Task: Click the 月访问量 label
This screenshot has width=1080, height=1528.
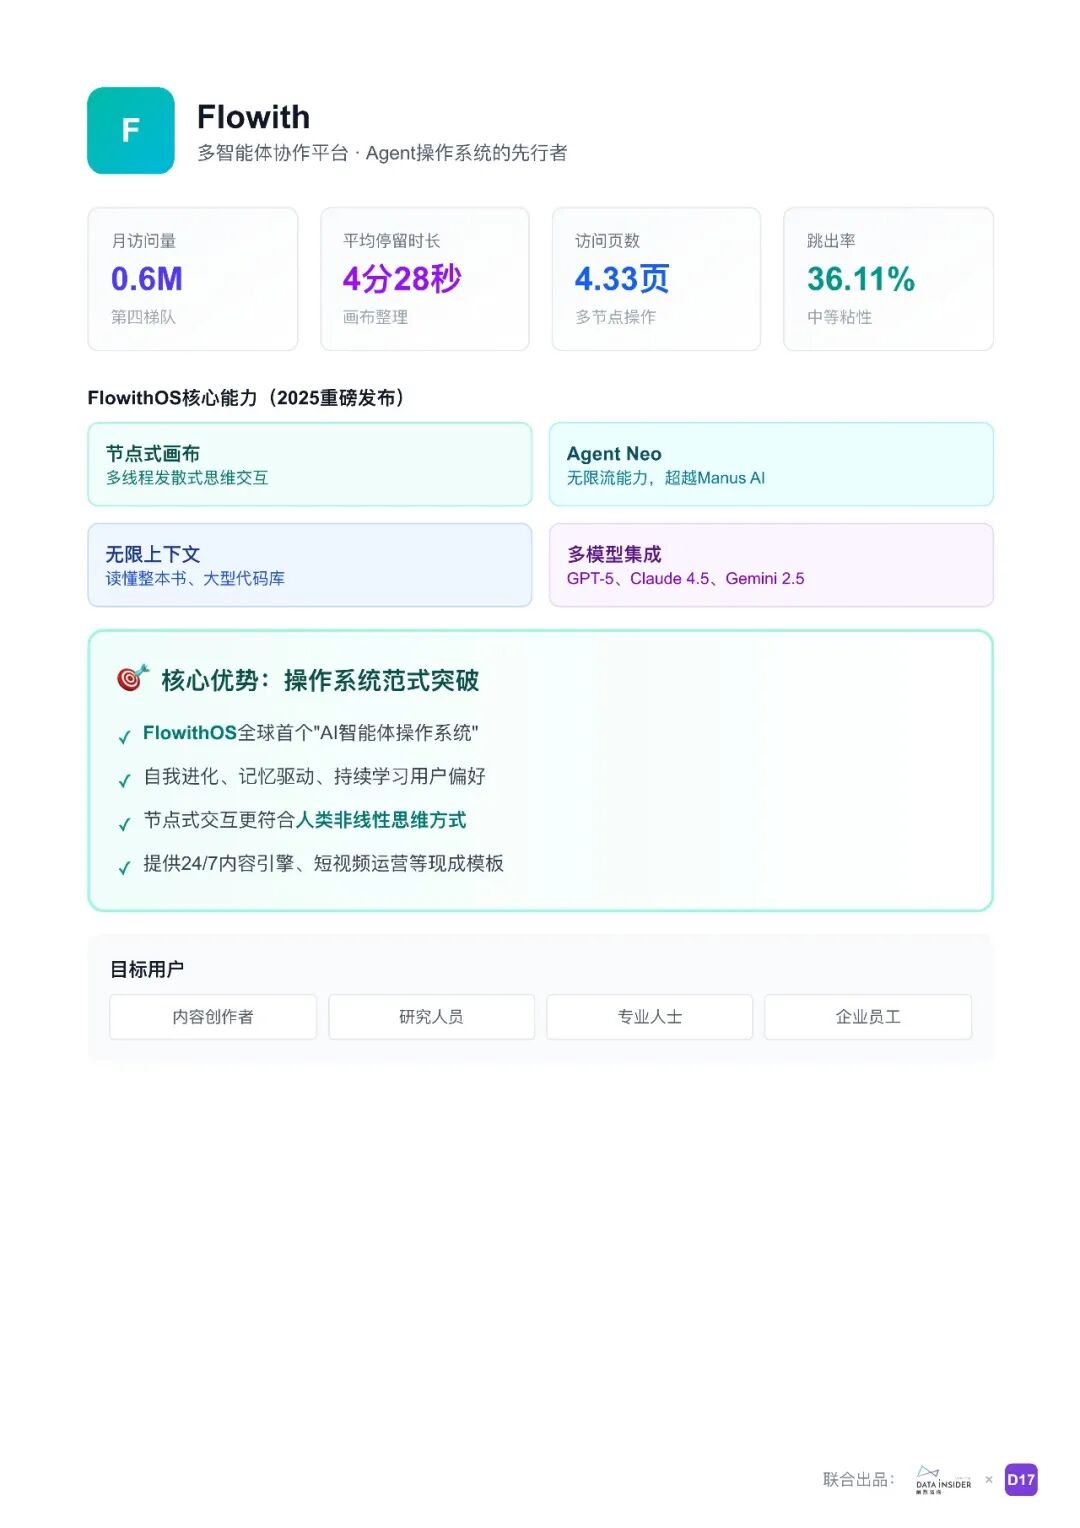Action: [144, 241]
